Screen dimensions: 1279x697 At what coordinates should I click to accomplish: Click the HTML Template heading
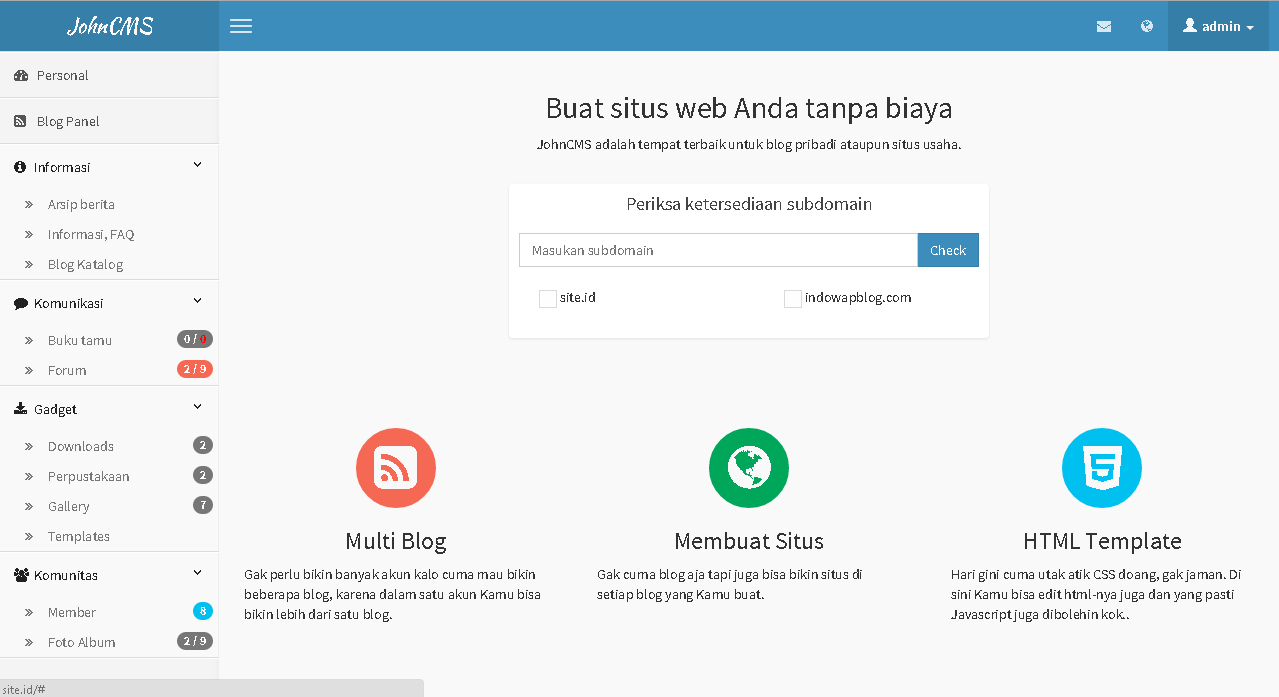click(x=1102, y=541)
